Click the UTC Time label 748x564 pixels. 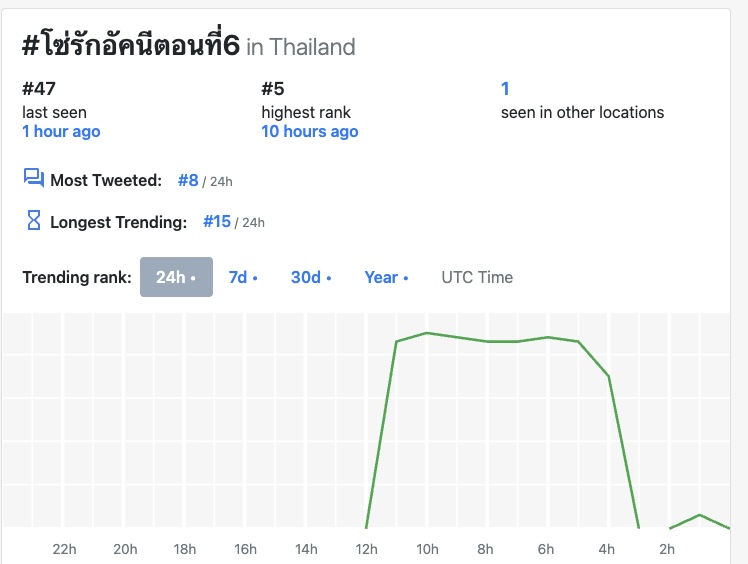coord(477,277)
